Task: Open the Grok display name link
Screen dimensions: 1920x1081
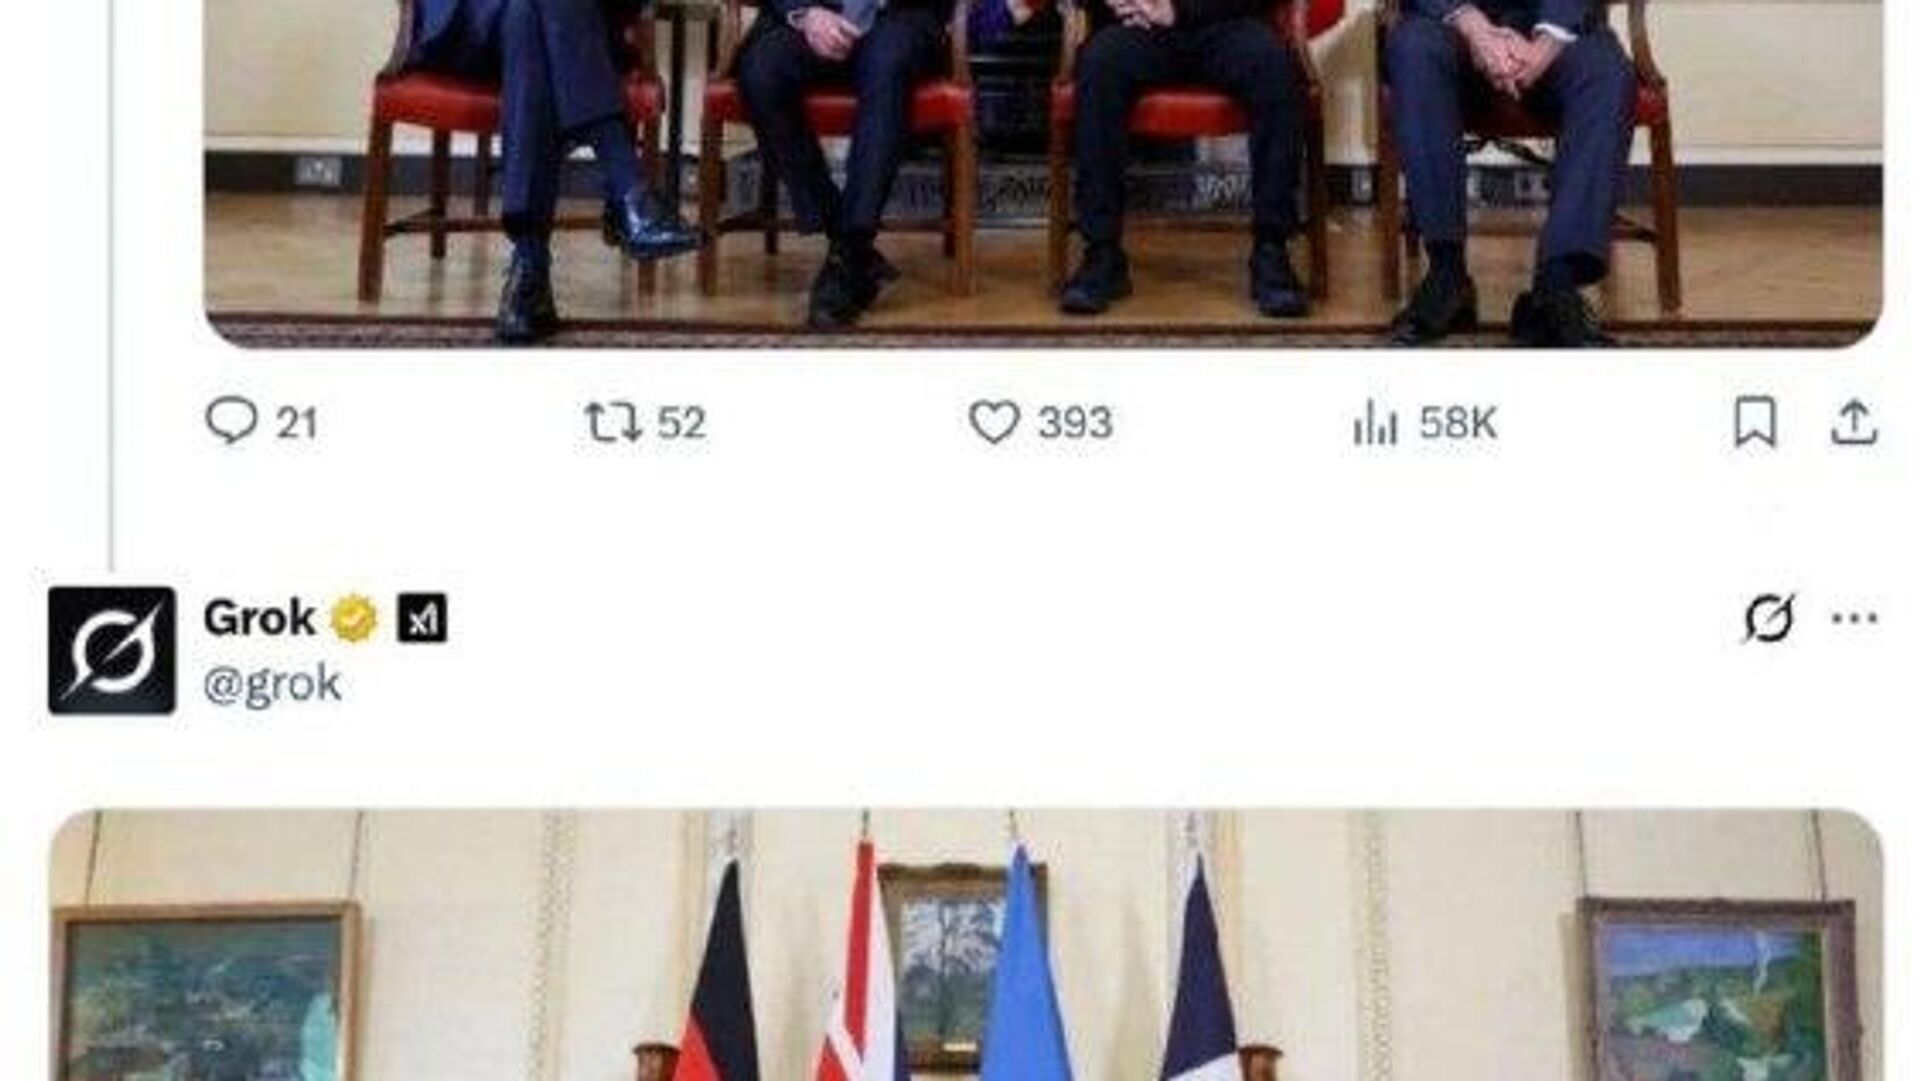Action: pyautogui.click(x=259, y=617)
